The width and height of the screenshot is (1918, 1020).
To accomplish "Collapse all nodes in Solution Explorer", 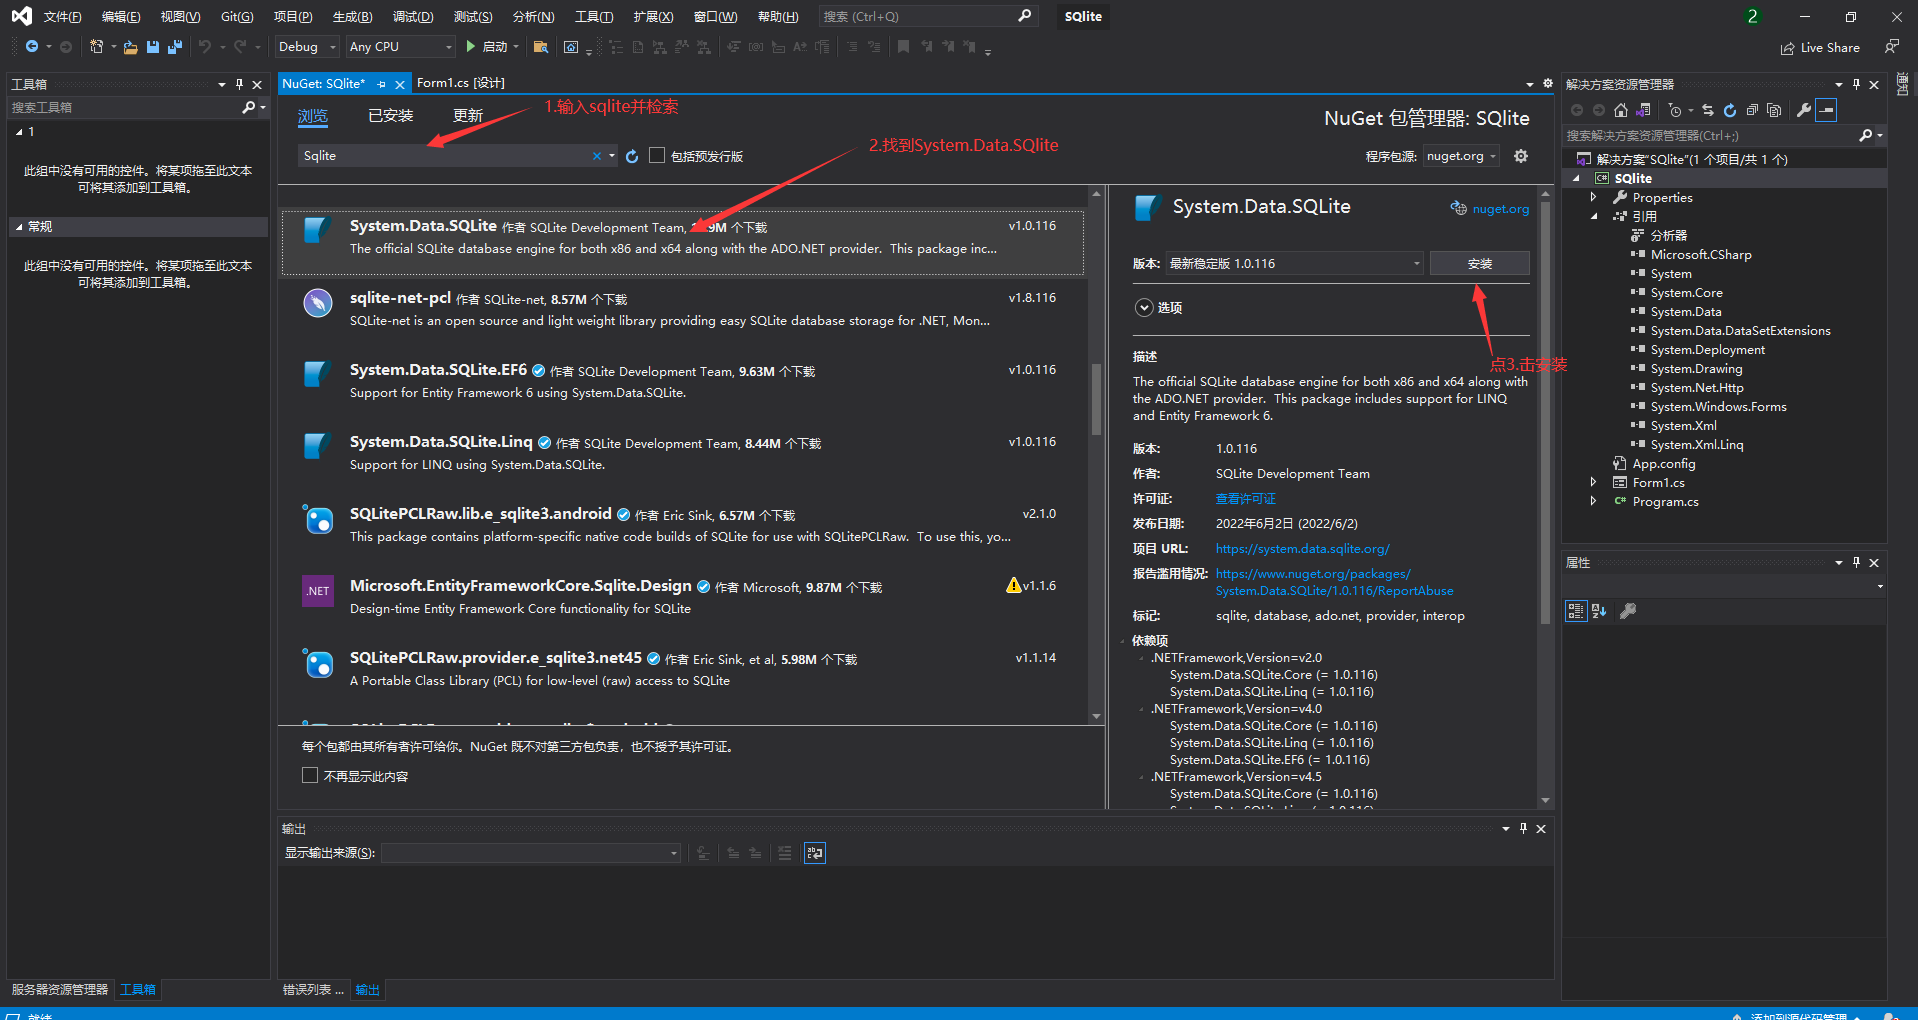I will pos(1752,110).
